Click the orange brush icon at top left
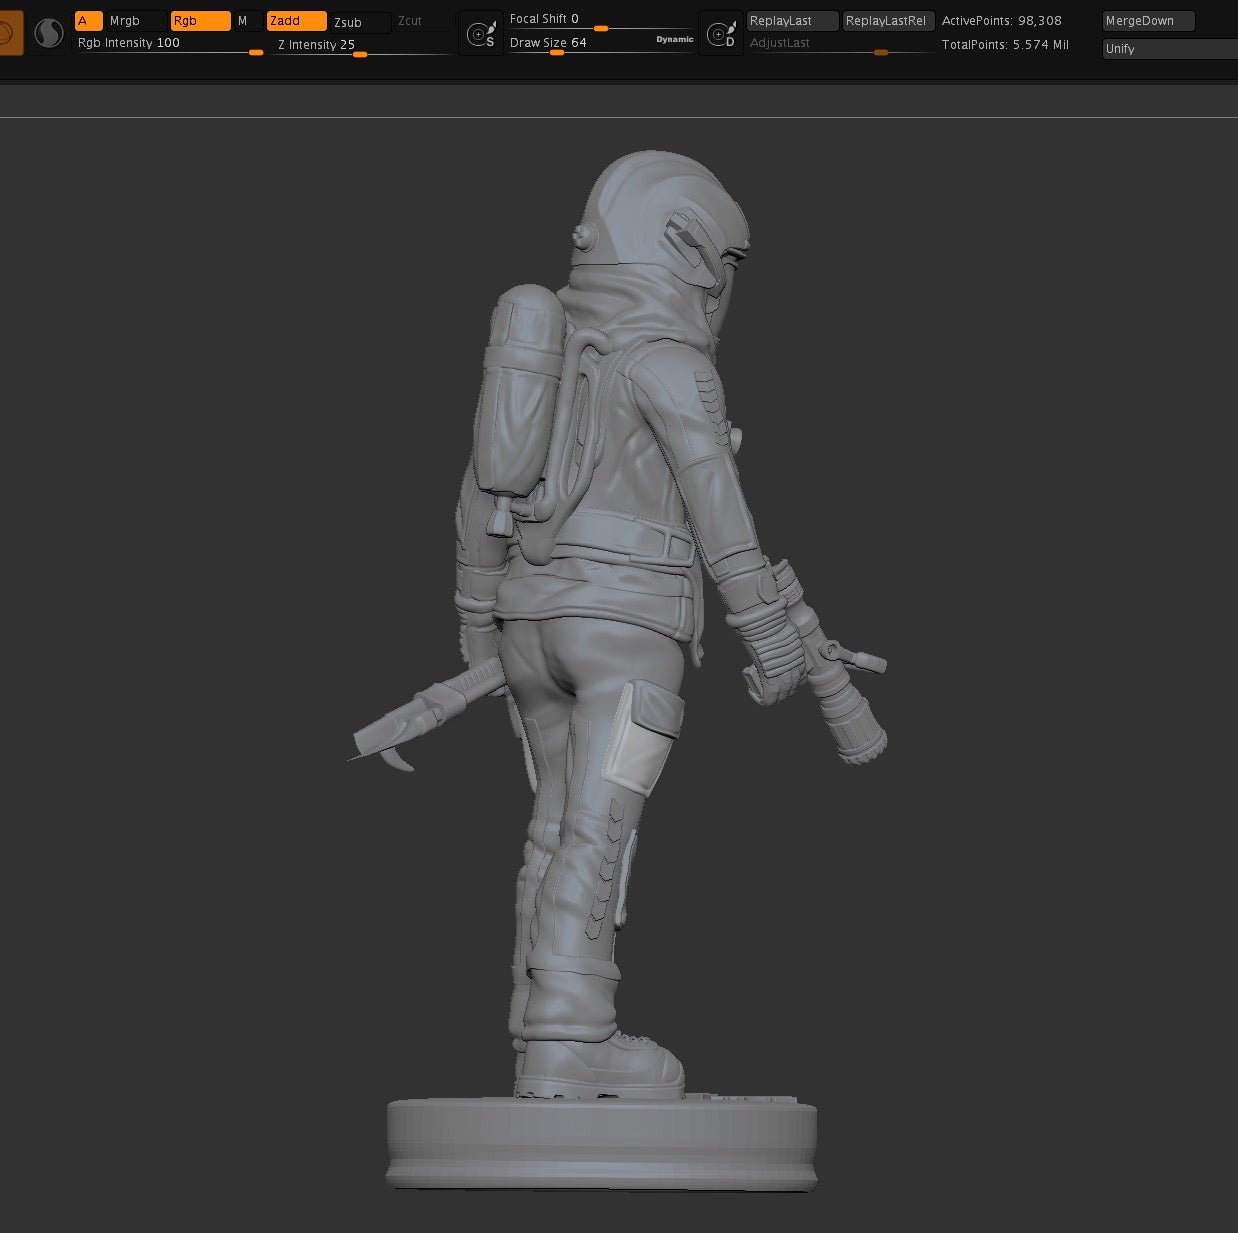This screenshot has height=1233, width=1238. pyautogui.click(x=10, y=30)
